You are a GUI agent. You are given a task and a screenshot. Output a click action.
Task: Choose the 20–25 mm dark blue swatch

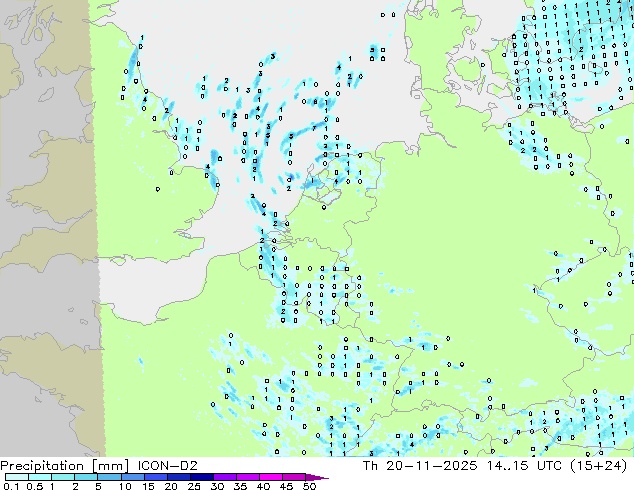point(178,477)
